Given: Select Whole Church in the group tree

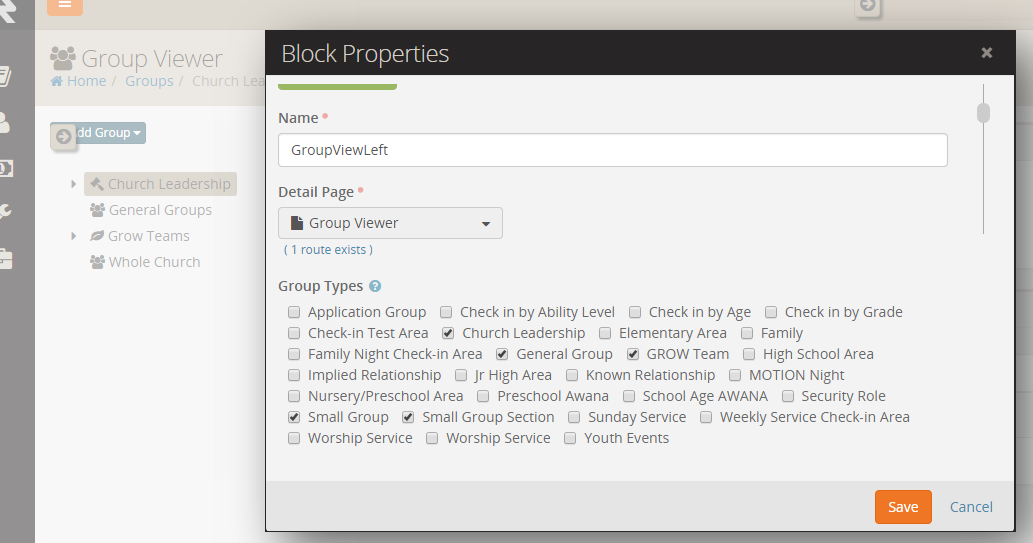Looking at the screenshot, I should [154, 262].
